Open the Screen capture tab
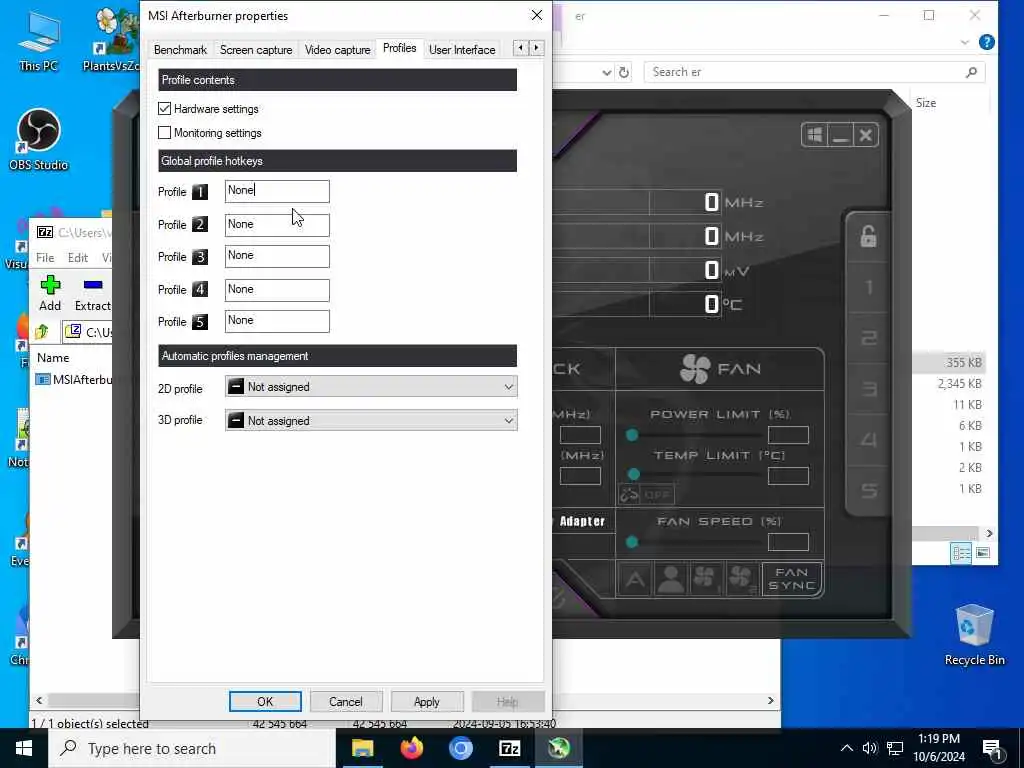 [256, 50]
